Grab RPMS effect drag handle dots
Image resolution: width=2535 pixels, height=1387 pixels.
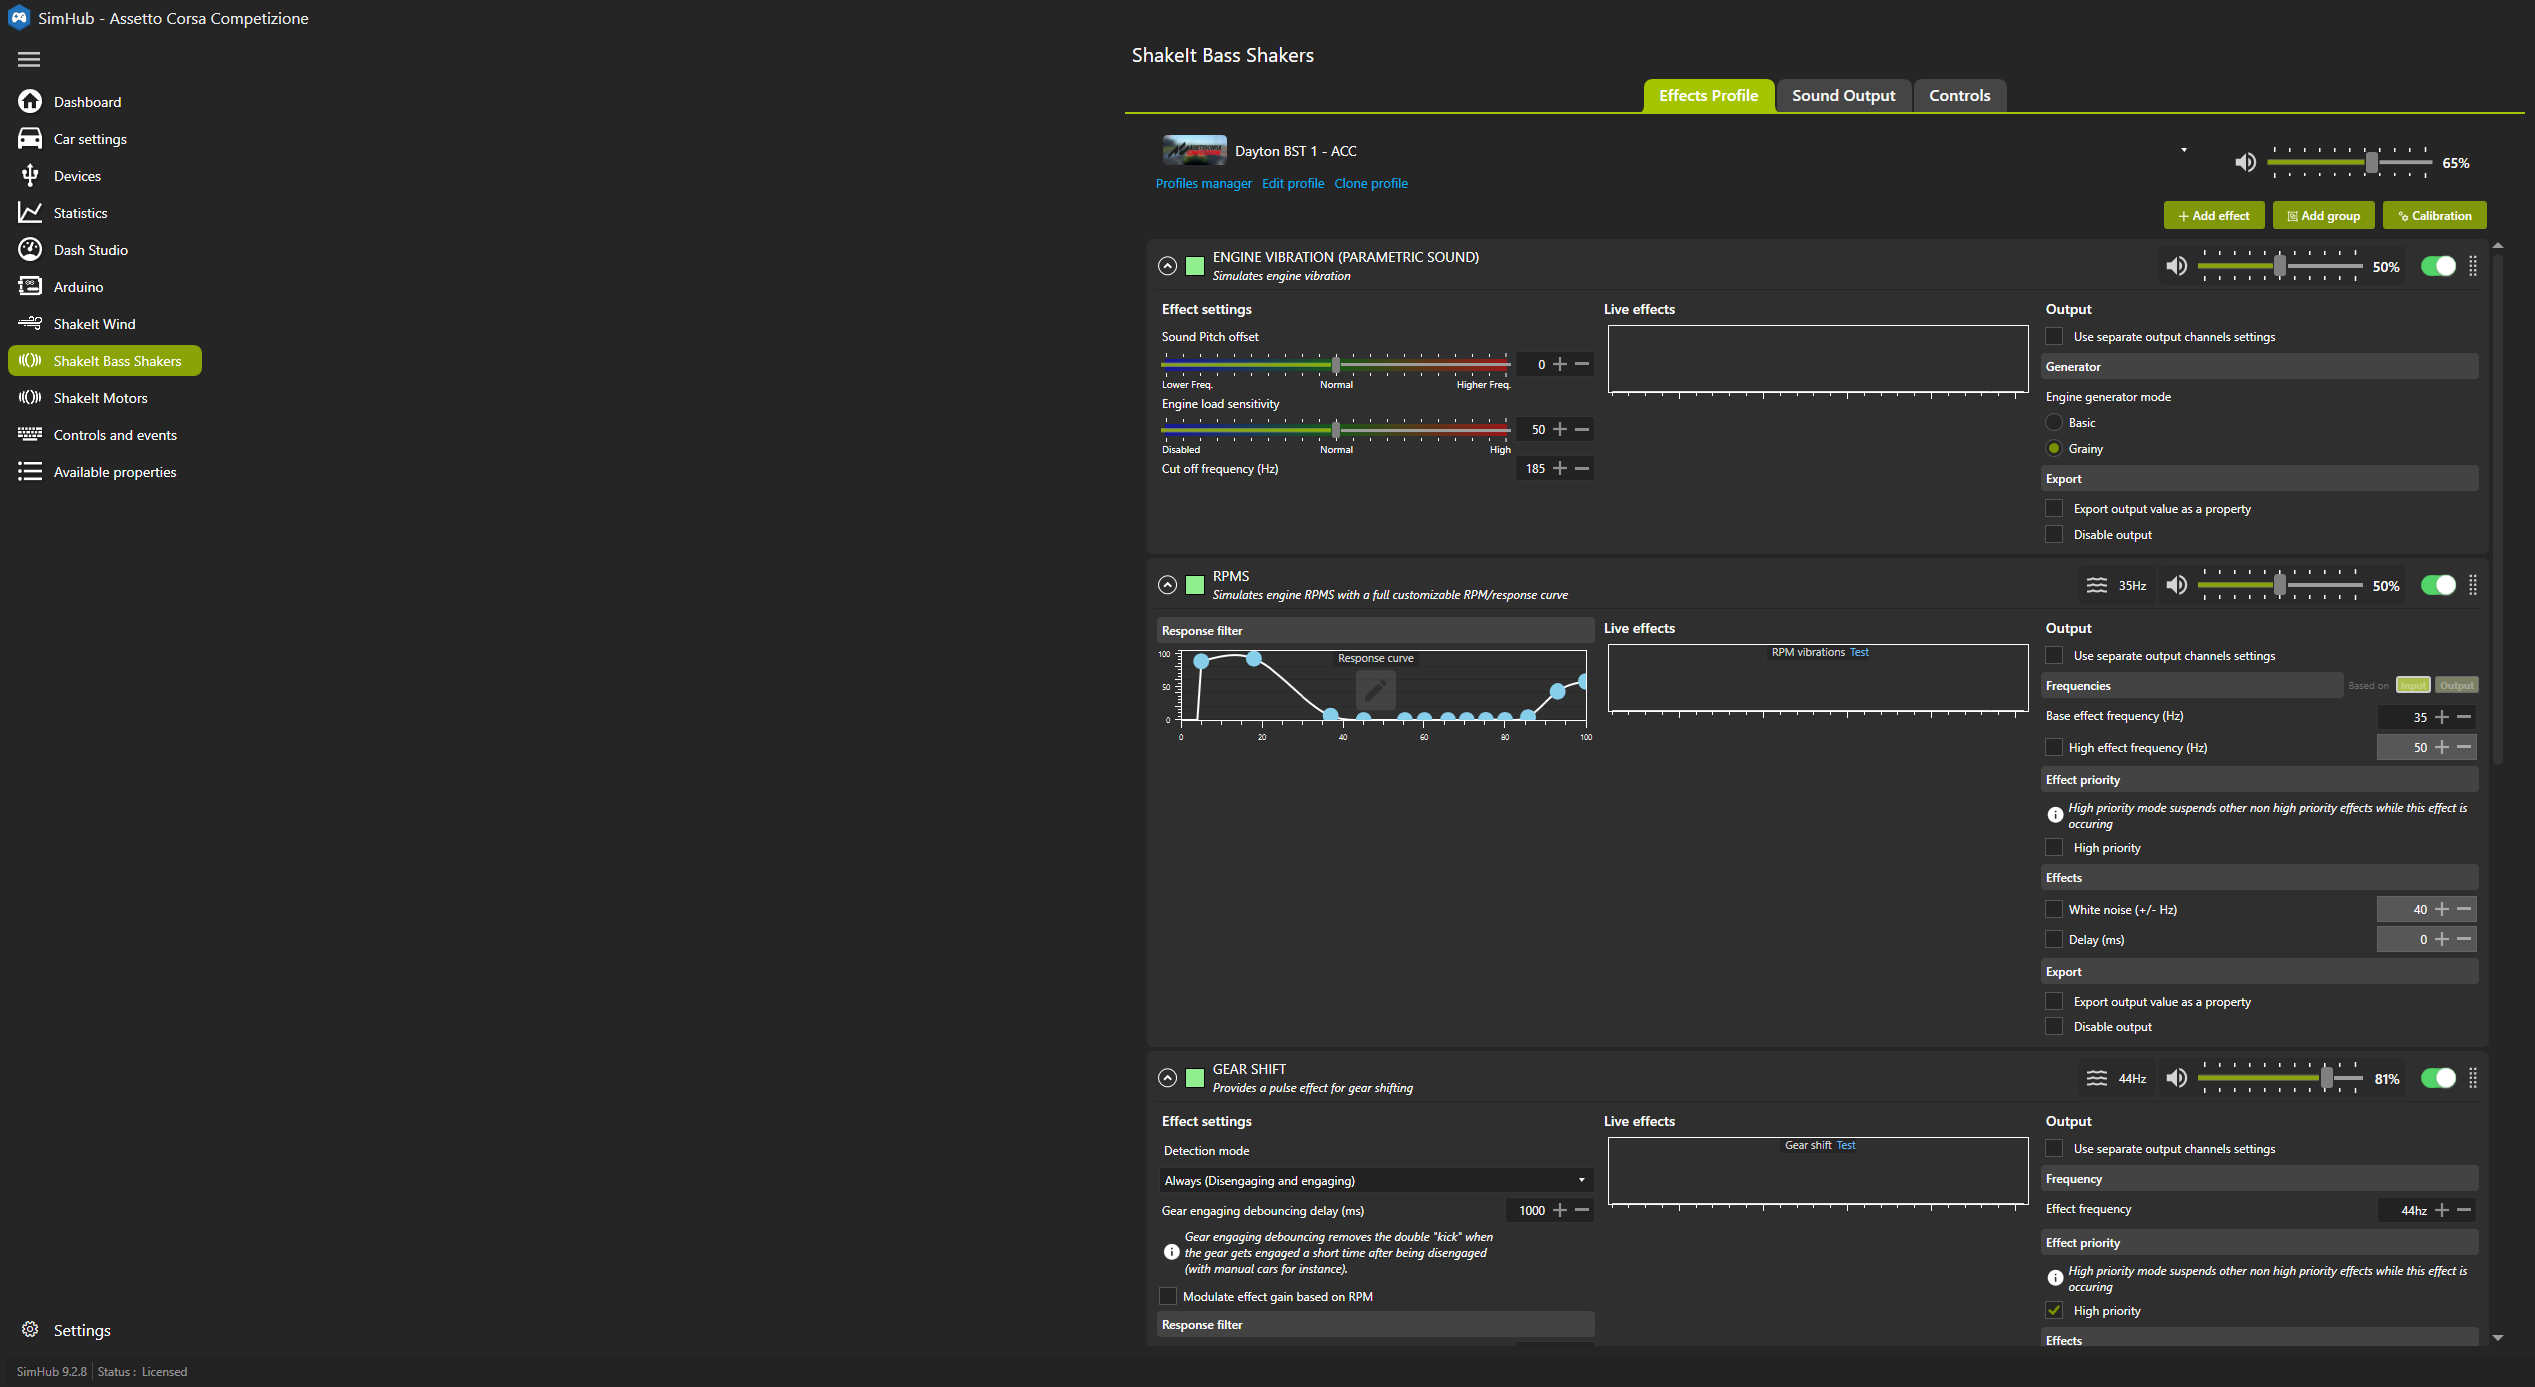point(2473,585)
